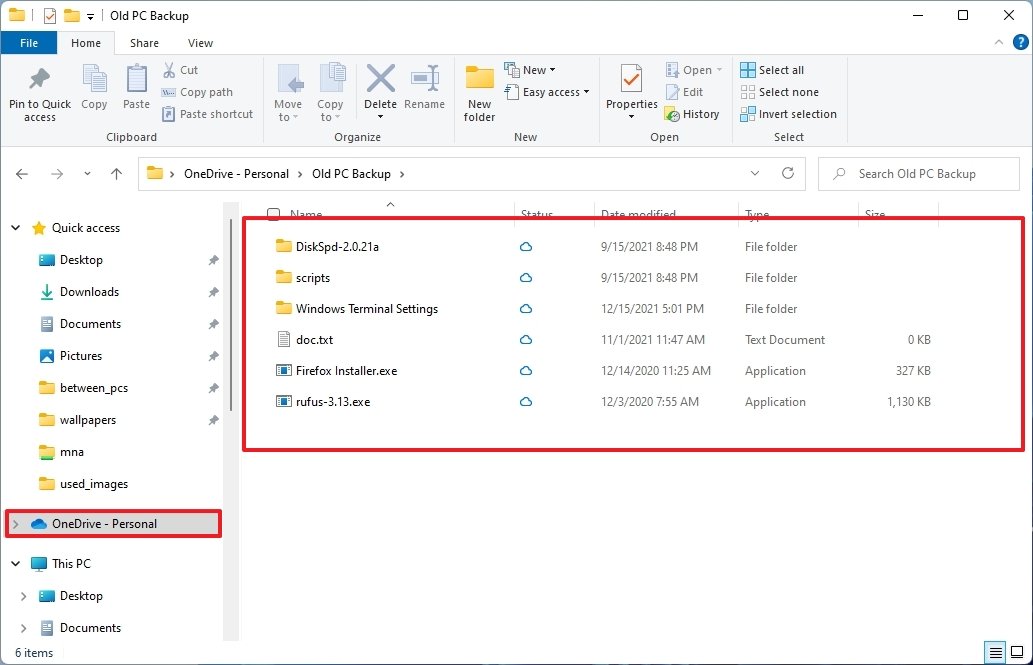1033x665 pixels.
Task: Click the Refresh icon in the address bar
Action: pos(789,173)
